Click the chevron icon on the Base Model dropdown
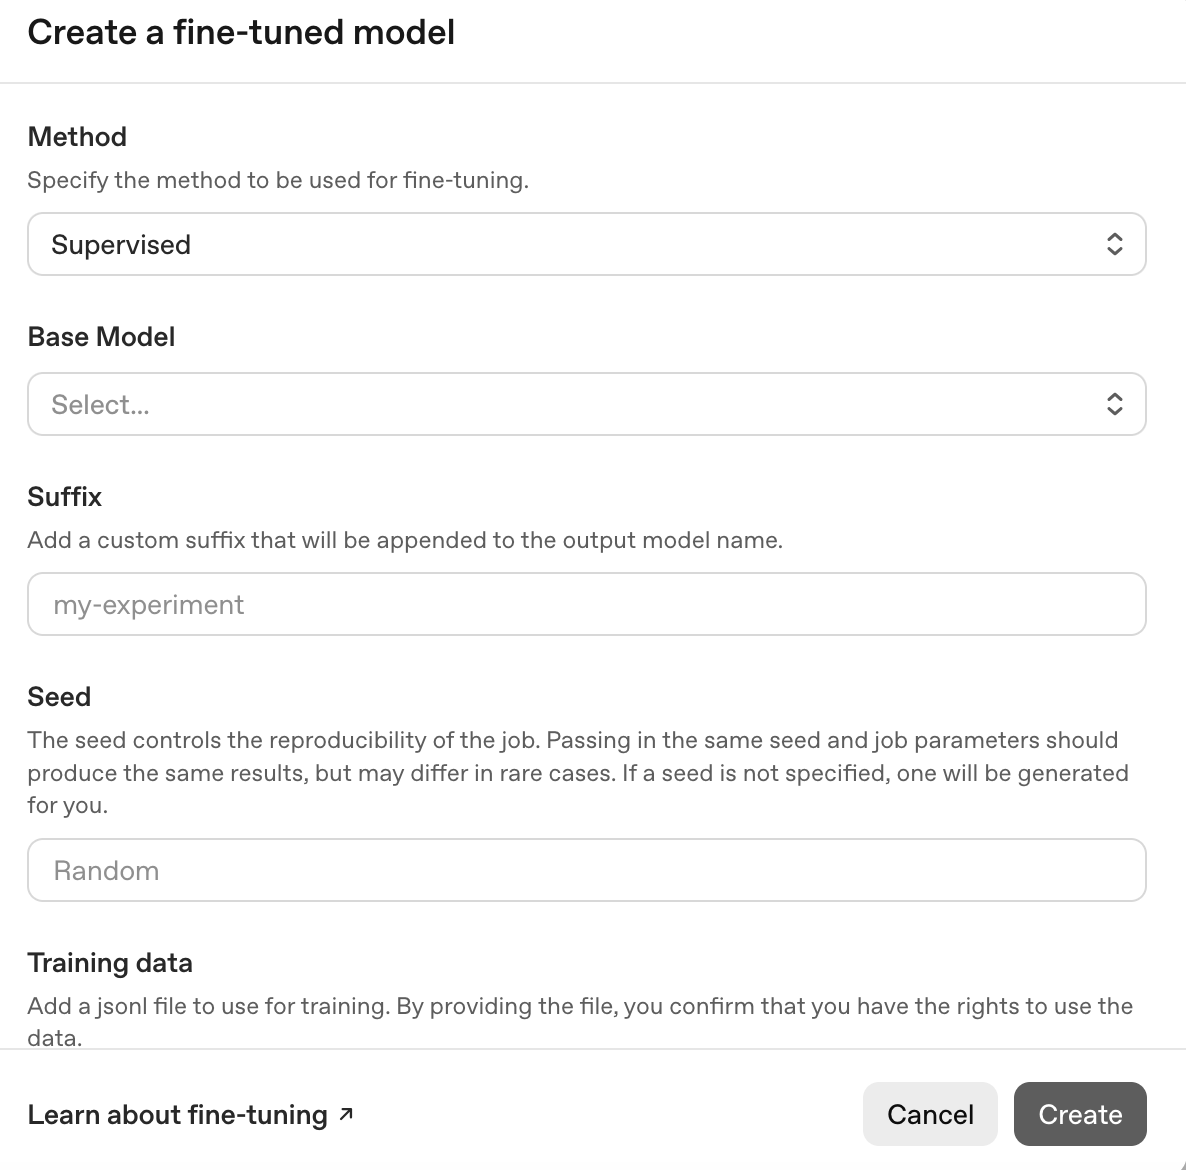This screenshot has height=1170, width=1186. [1114, 404]
